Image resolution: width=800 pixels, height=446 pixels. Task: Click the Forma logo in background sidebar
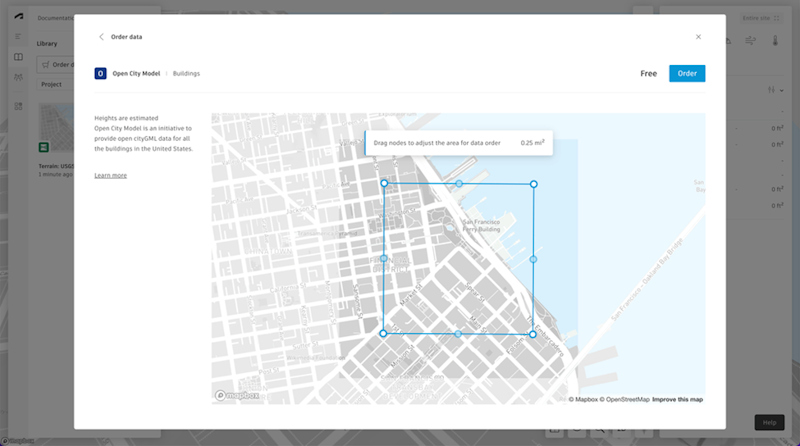click(x=19, y=16)
